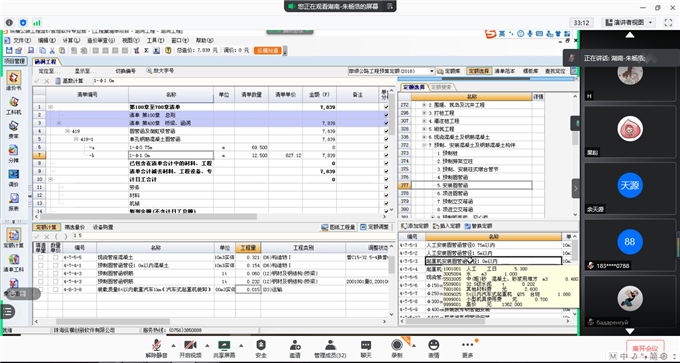Click the meeting info circle icon
680x363 pixels.
pos(10,22)
